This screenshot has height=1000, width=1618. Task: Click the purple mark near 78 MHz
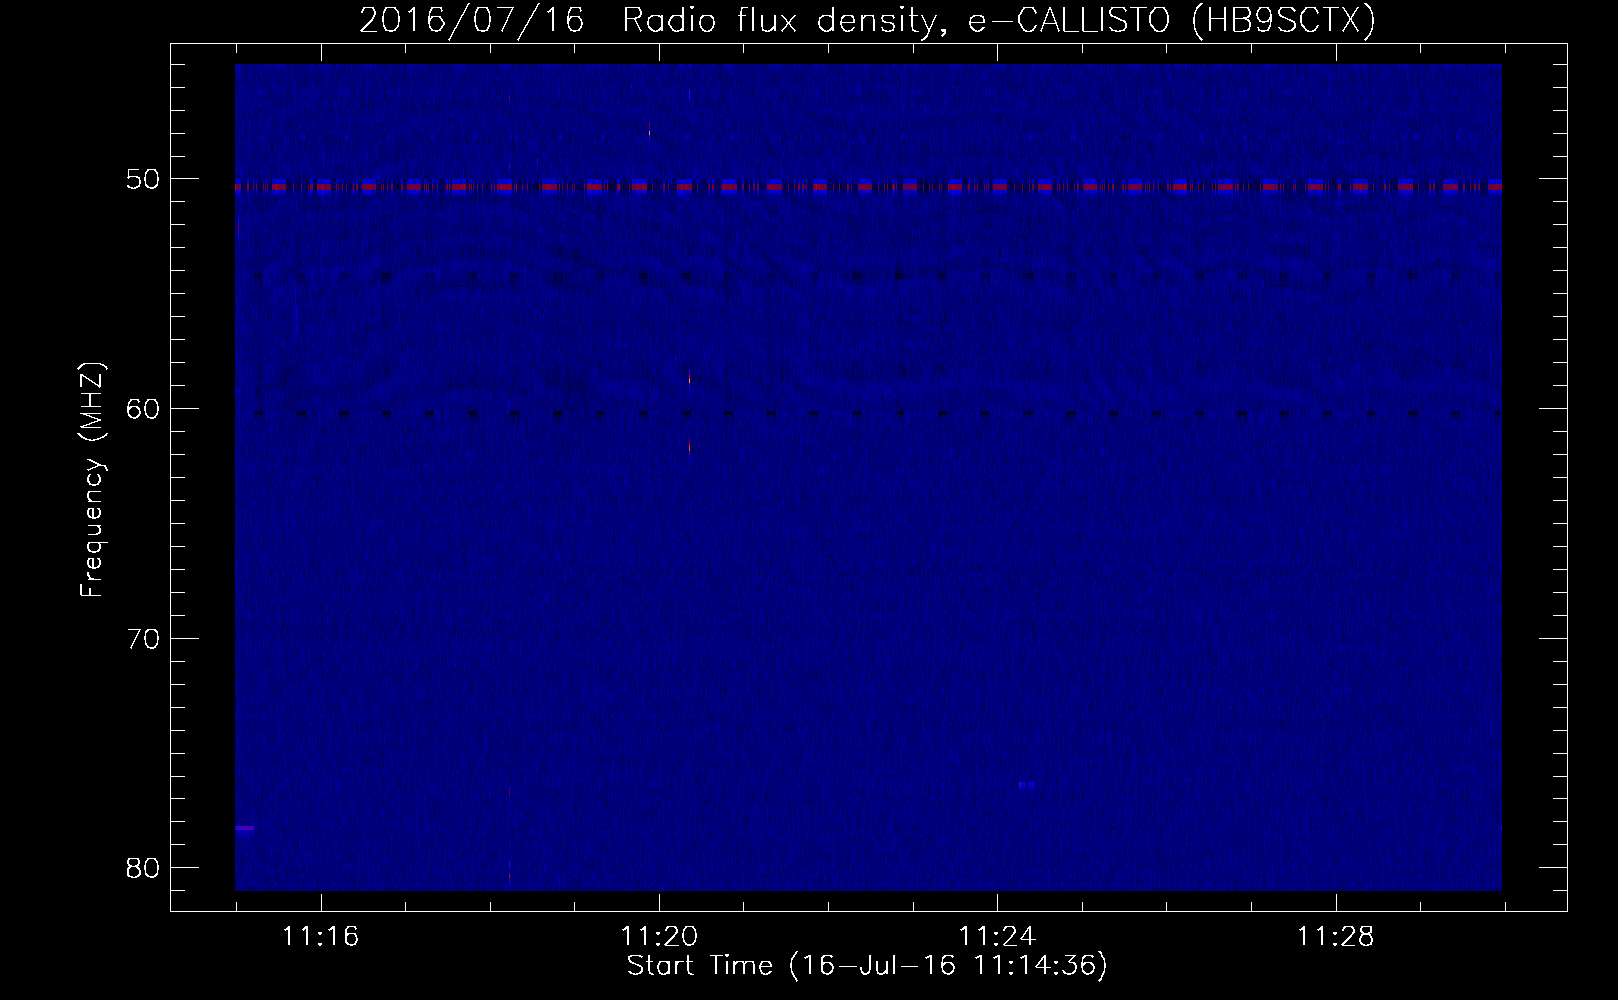[245, 828]
